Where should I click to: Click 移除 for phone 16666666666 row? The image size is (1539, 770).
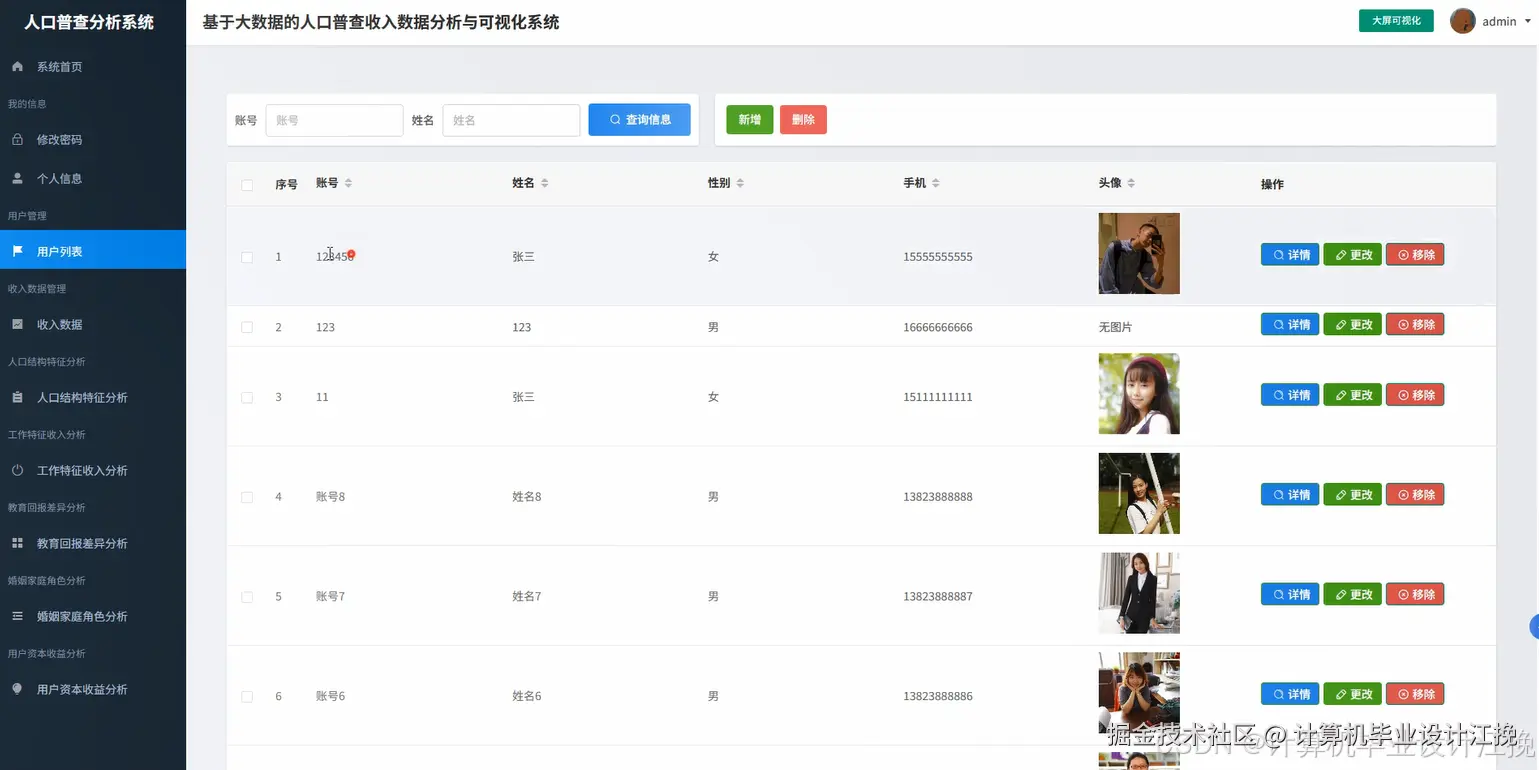tap(1415, 325)
